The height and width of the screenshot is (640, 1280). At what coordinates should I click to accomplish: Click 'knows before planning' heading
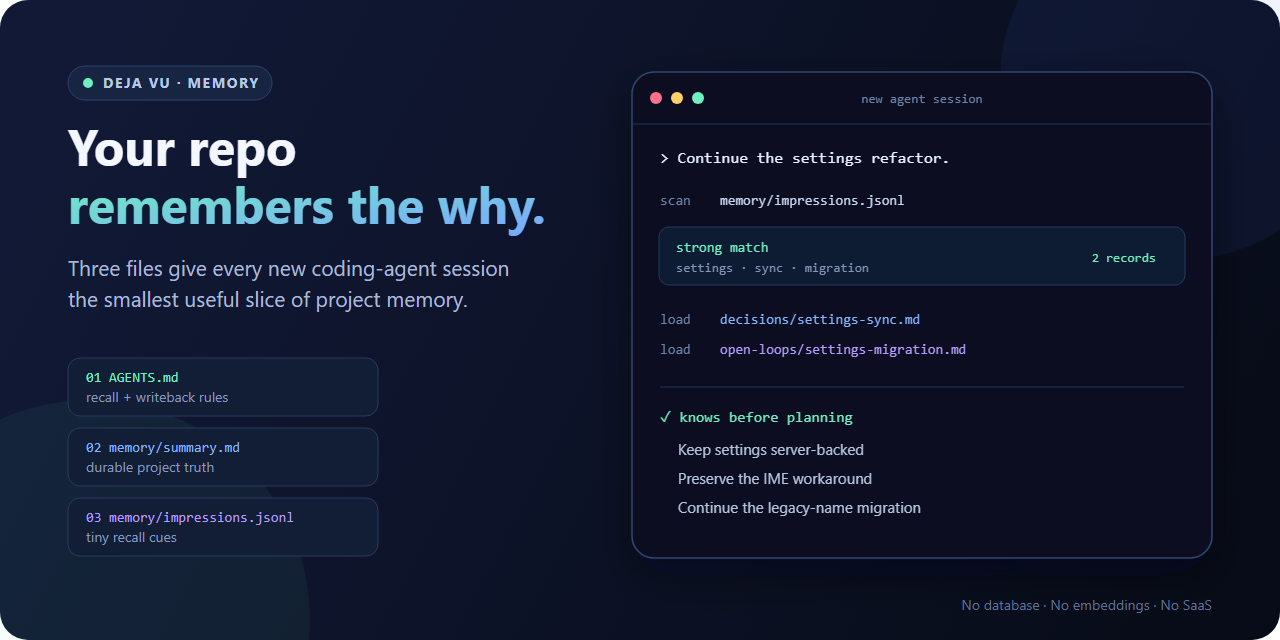[766, 417]
